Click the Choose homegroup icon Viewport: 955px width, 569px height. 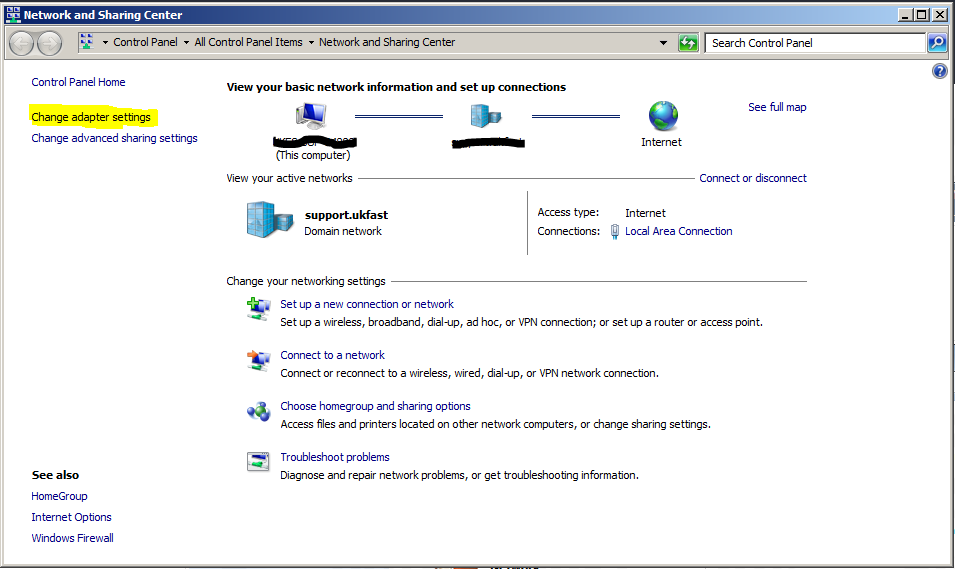pos(258,411)
